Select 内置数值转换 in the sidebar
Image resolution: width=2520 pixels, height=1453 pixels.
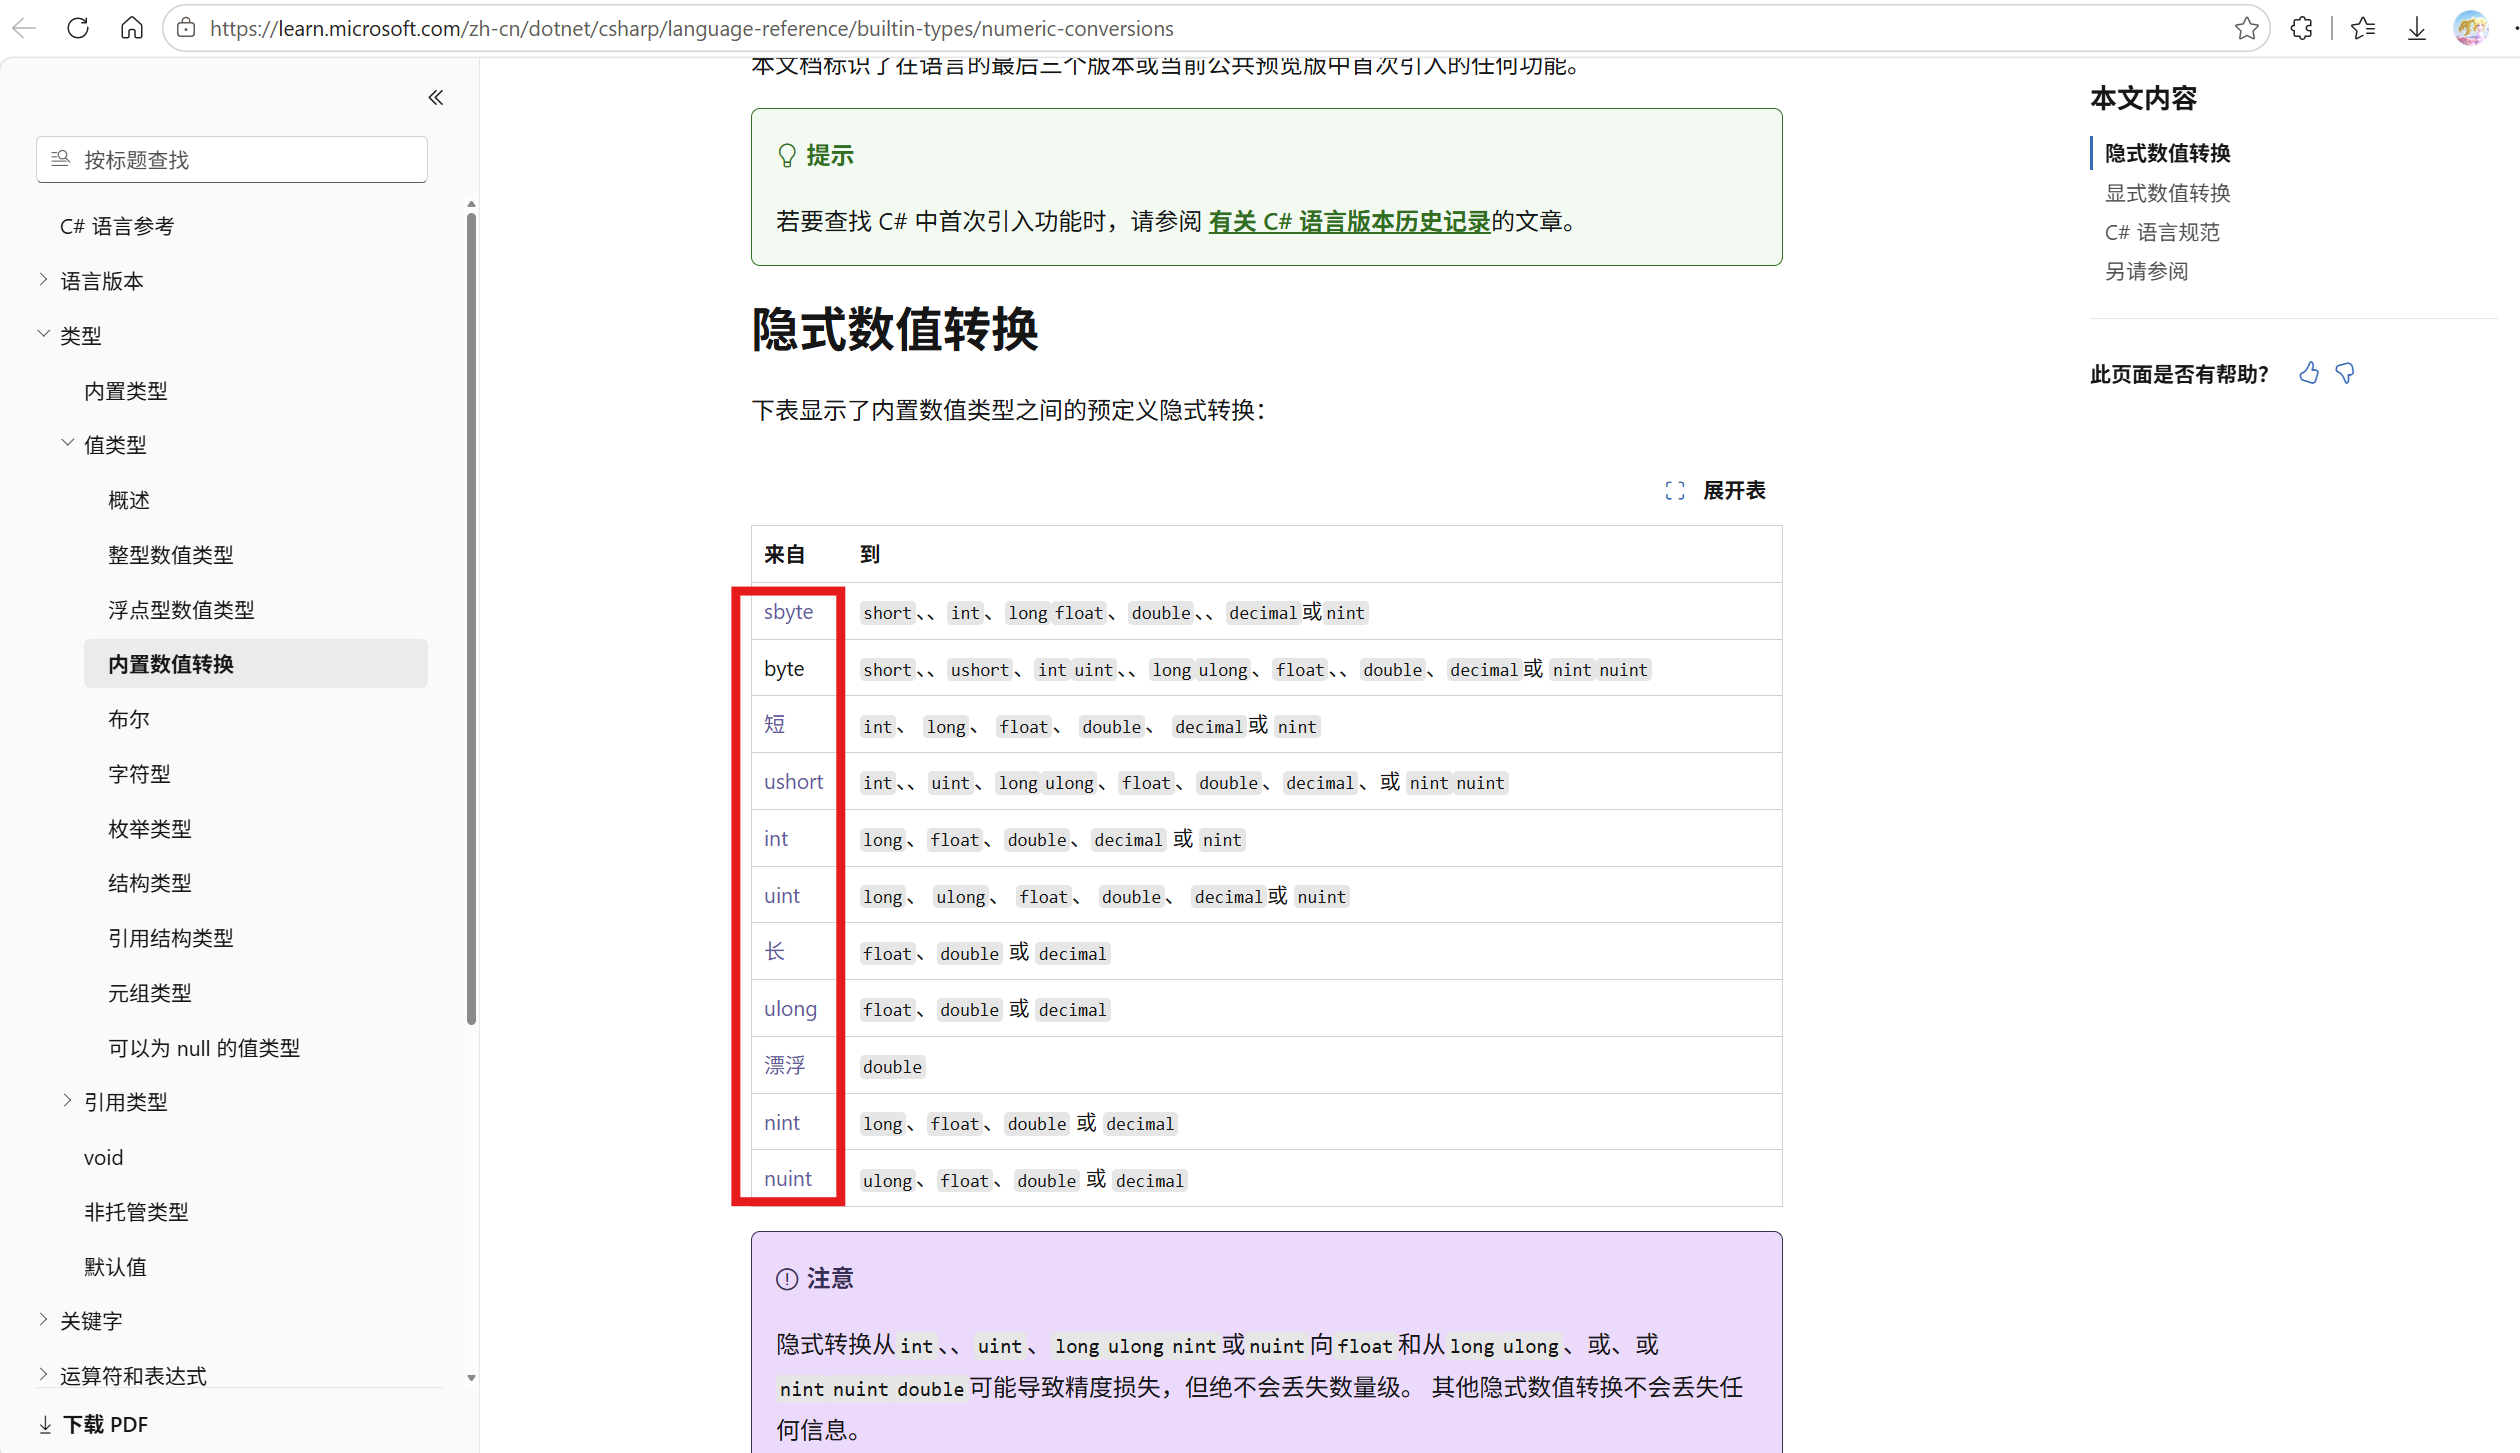click(x=256, y=664)
